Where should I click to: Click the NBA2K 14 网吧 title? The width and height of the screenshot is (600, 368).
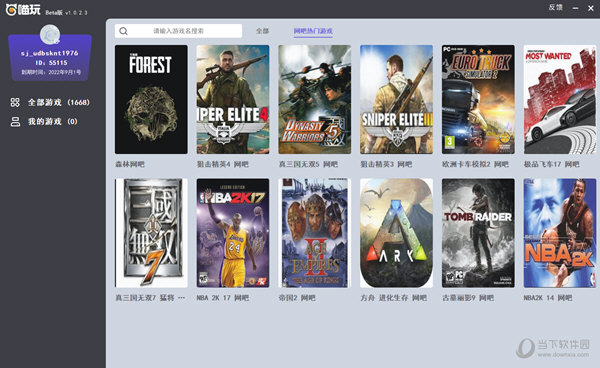(548, 298)
